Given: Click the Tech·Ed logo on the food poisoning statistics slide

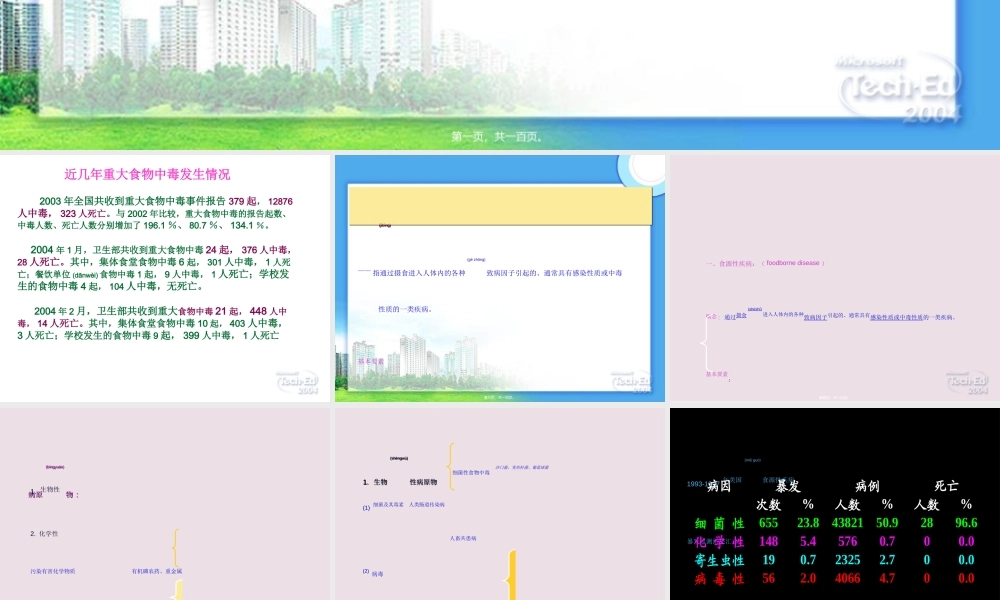Looking at the screenshot, I should pos(301,382).
